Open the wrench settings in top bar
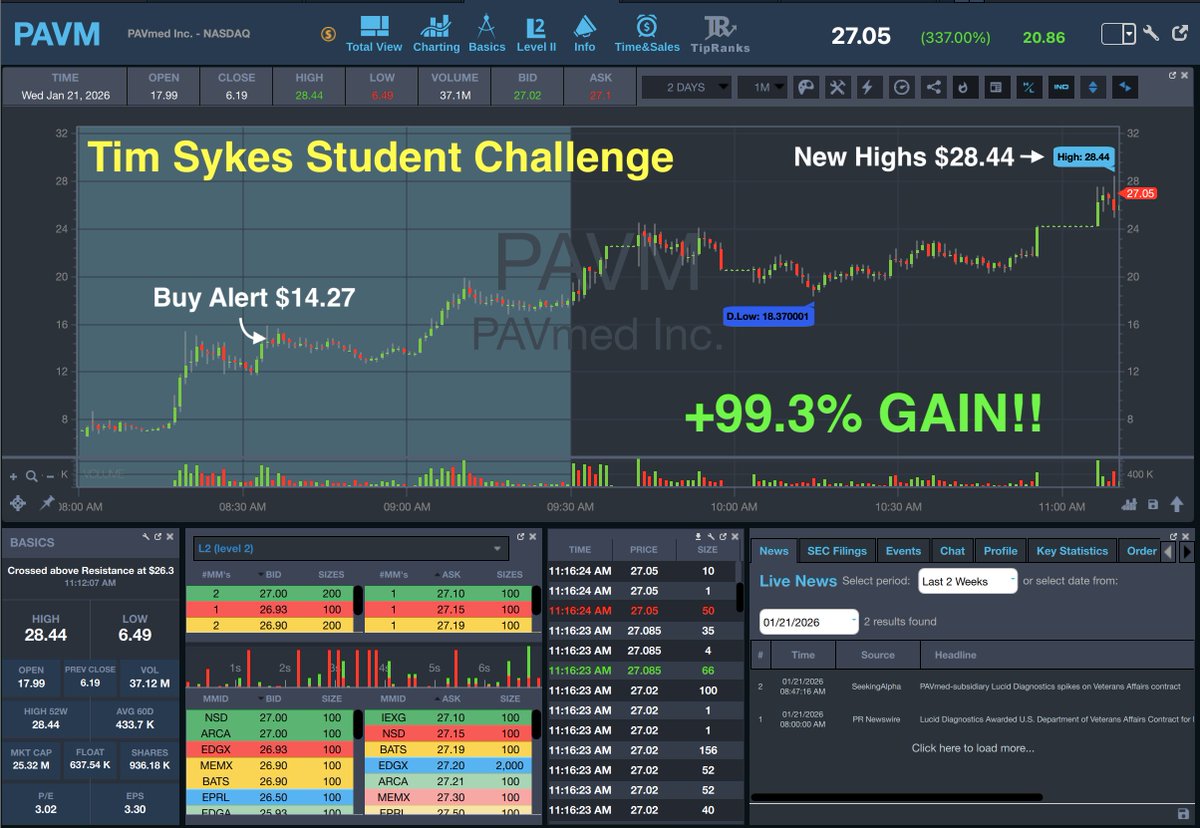The height and width of the screenshot is (828, 1200). (1151, 33)
